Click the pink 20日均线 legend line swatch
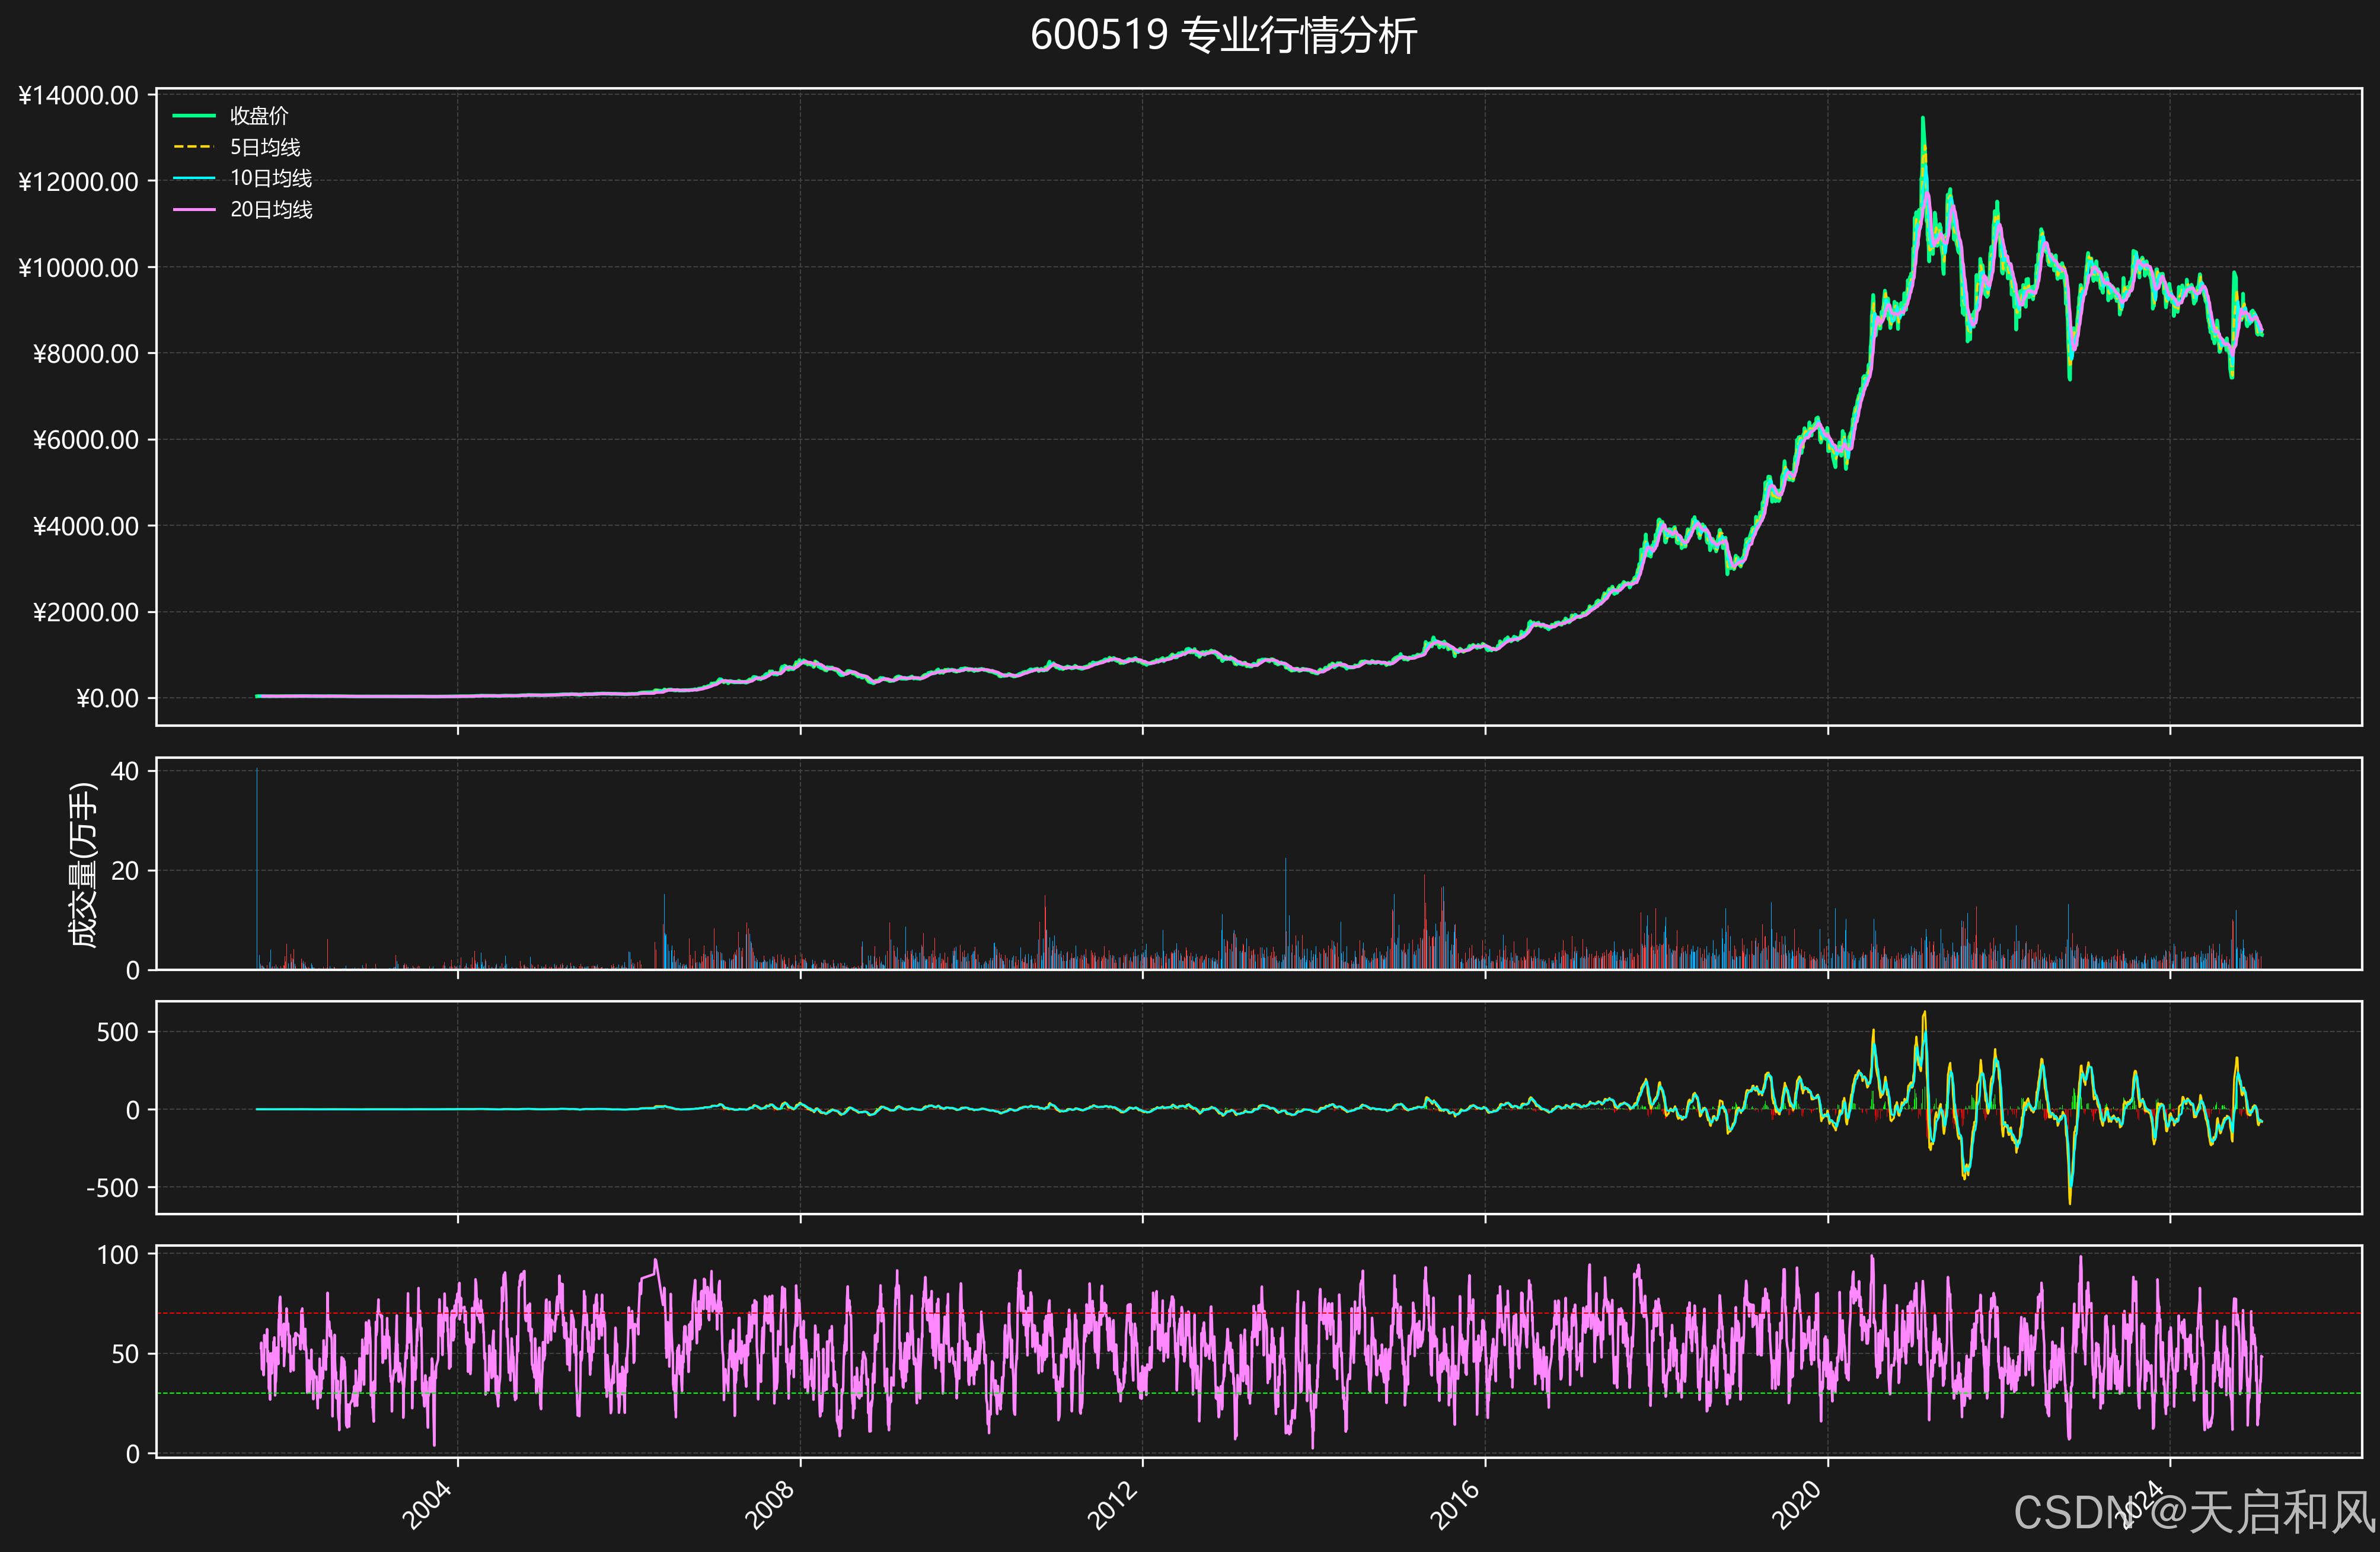The image size is (2380, 1552). coord(194,210)
